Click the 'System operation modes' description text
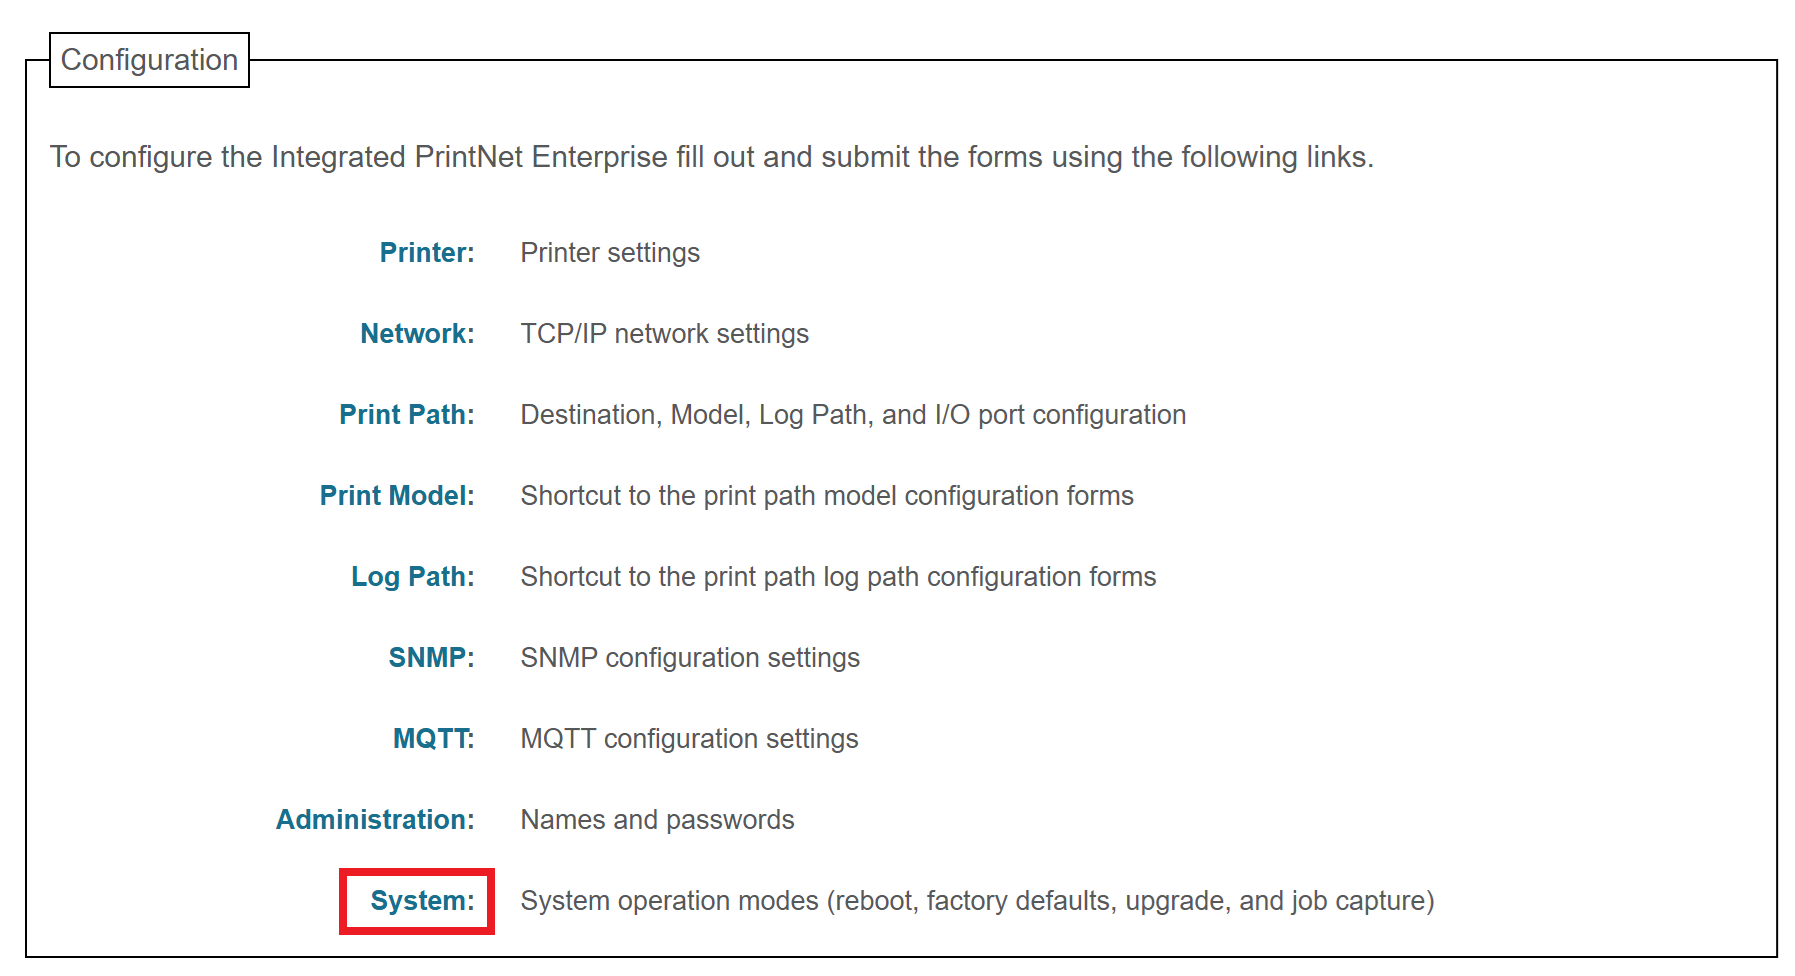 977,901
